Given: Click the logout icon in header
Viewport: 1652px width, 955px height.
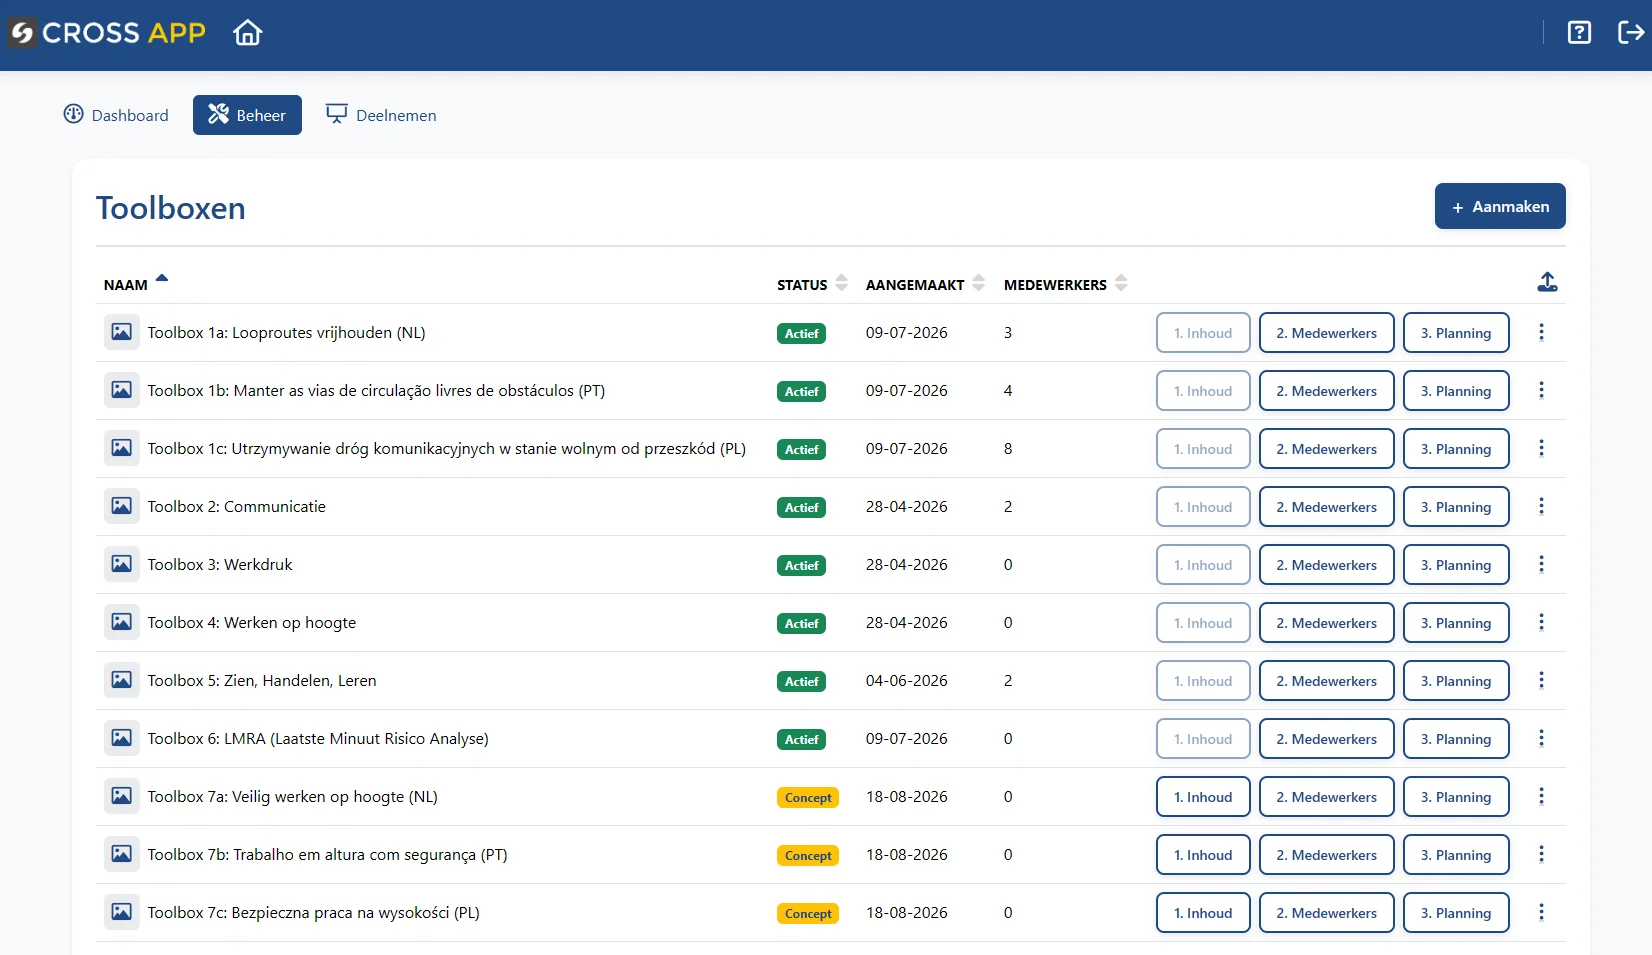Looking at the screenshot, I should tap(1631, 33).
